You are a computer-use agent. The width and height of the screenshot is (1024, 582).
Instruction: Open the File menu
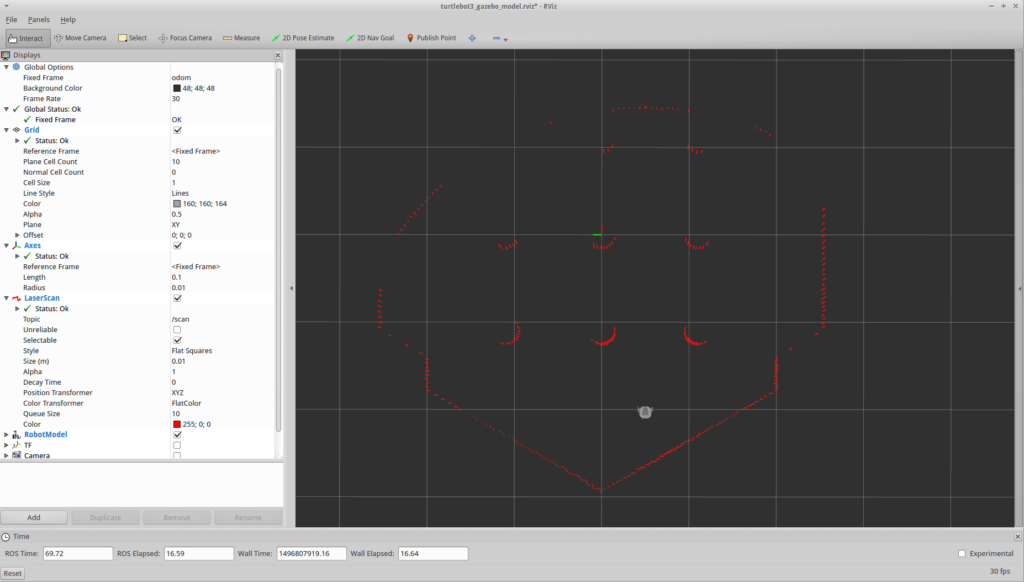click(11, 20)
